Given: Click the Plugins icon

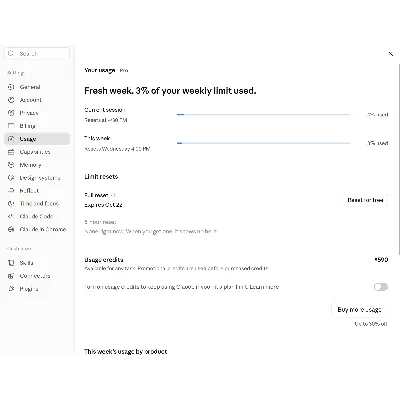Looking at the screenshot, I should pyautogui.click(x=11, y=289).
